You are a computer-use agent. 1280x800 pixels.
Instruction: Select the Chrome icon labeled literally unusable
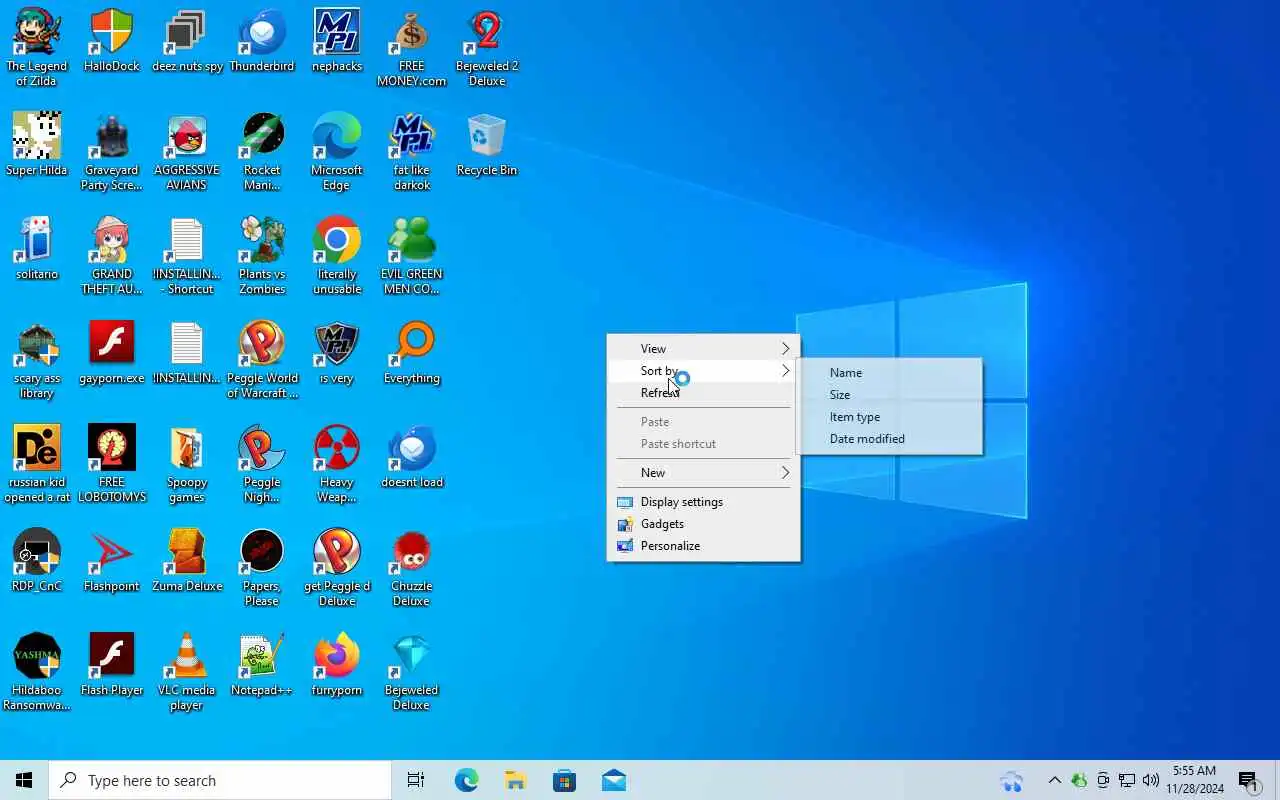pyautogui.click(x=337, y=255)
